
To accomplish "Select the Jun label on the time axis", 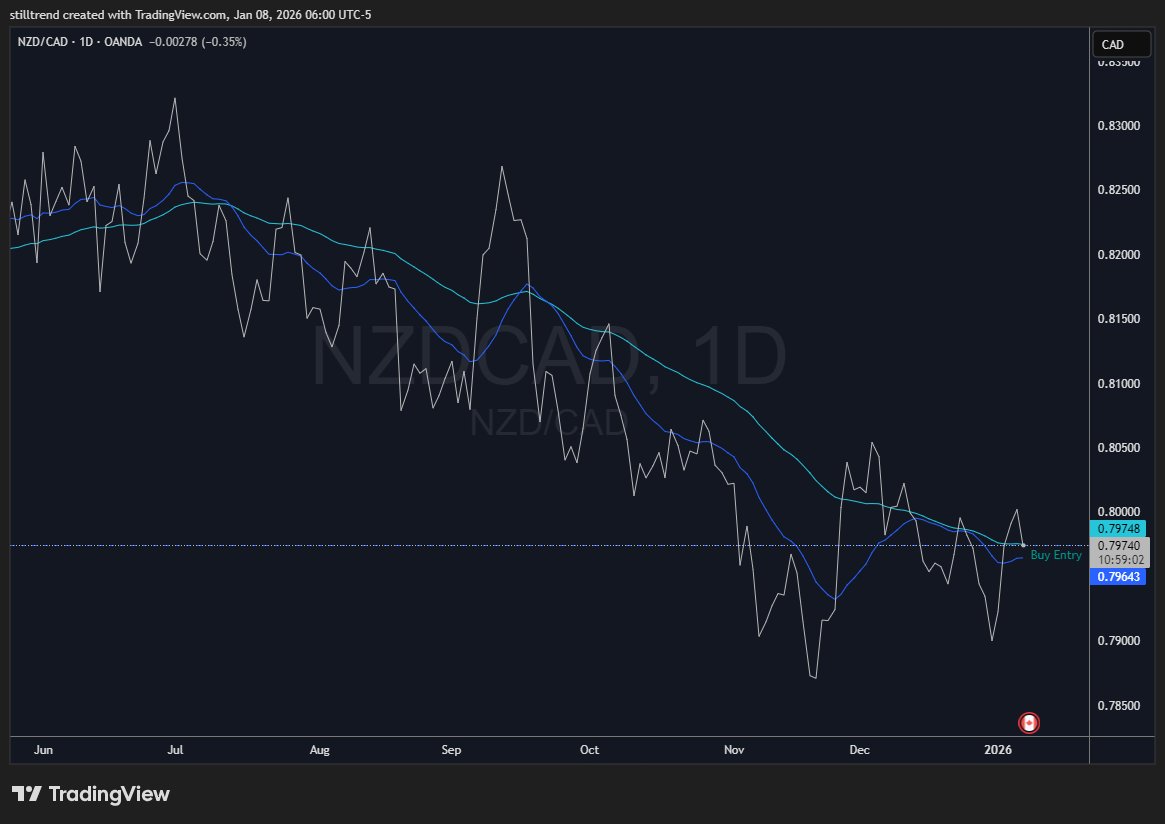I will coord(43,749).
